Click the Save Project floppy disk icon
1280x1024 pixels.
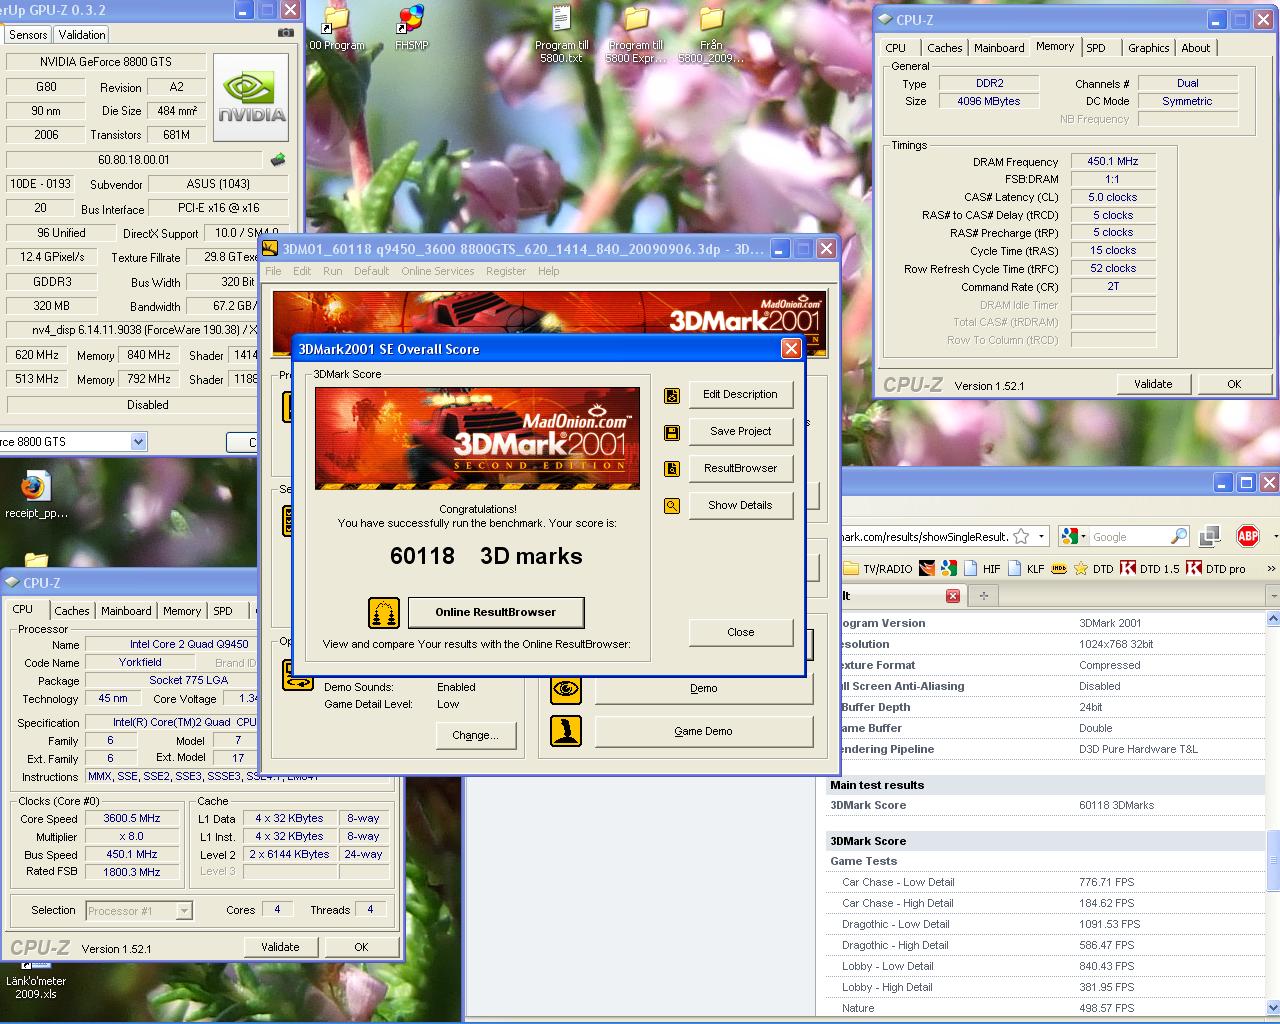click(x=672, y=432)
